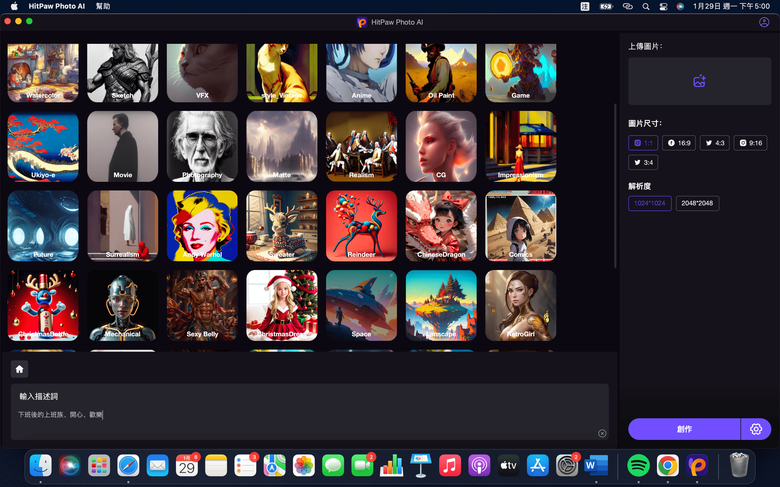Select the 4:3 image size option
This screenshot has width=780, height=487.
715,143
